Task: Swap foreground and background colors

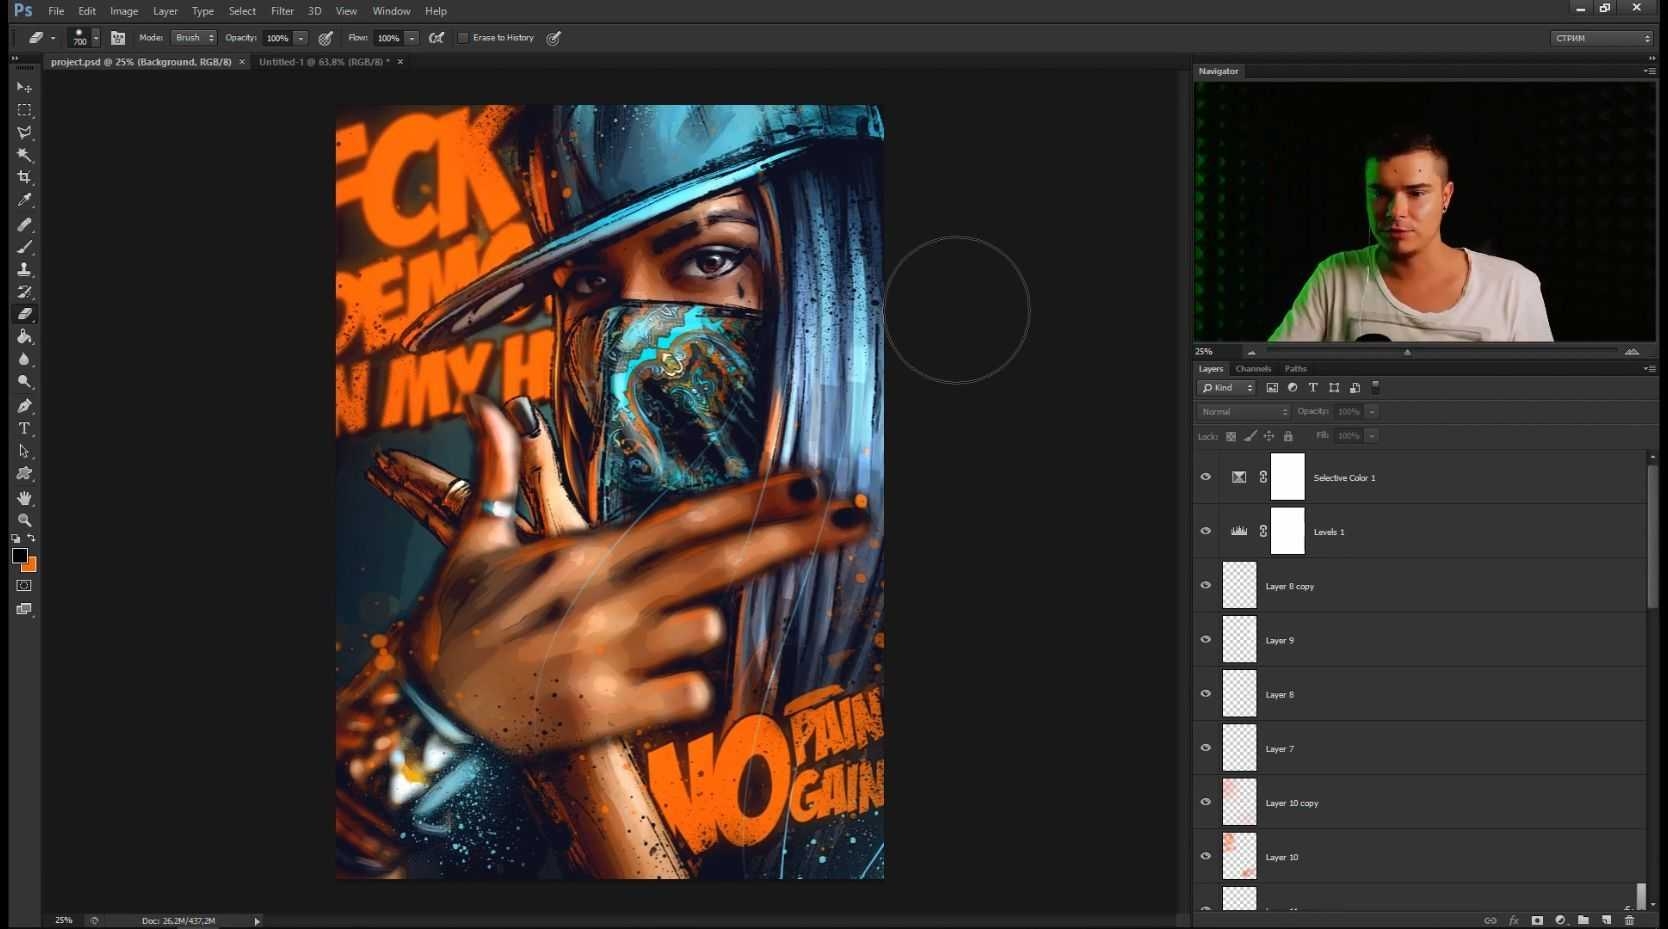Action: click(32, 538)
